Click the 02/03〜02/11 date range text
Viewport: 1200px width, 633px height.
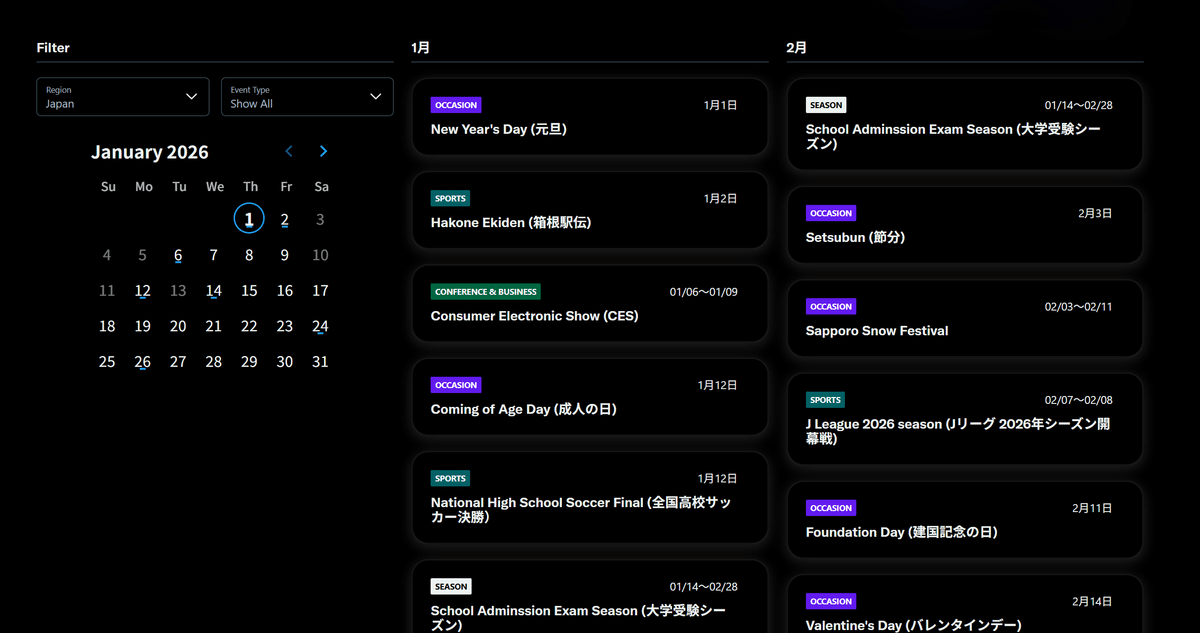[1079, 307]
